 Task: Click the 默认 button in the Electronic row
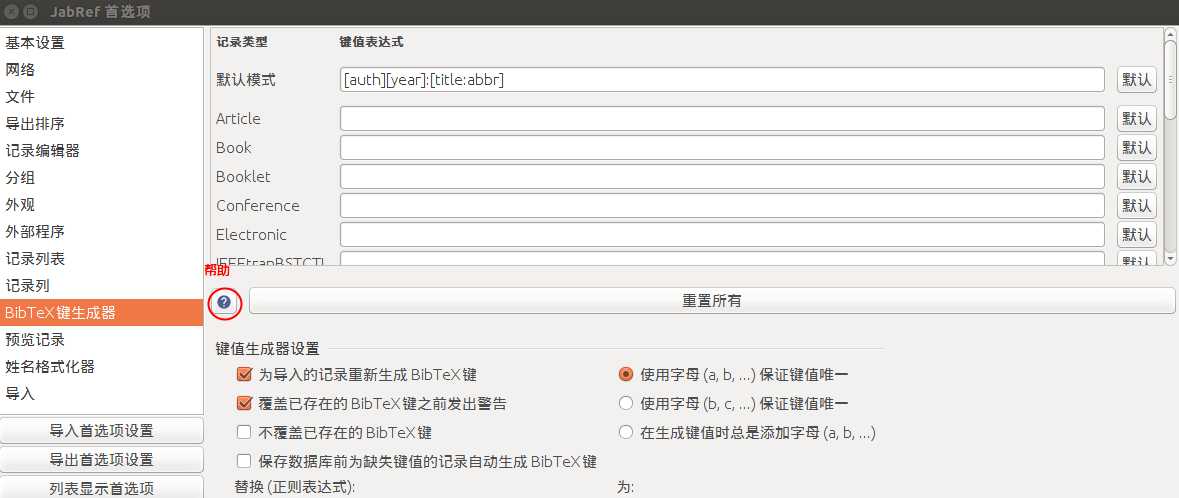click(x=1136, y=235)
